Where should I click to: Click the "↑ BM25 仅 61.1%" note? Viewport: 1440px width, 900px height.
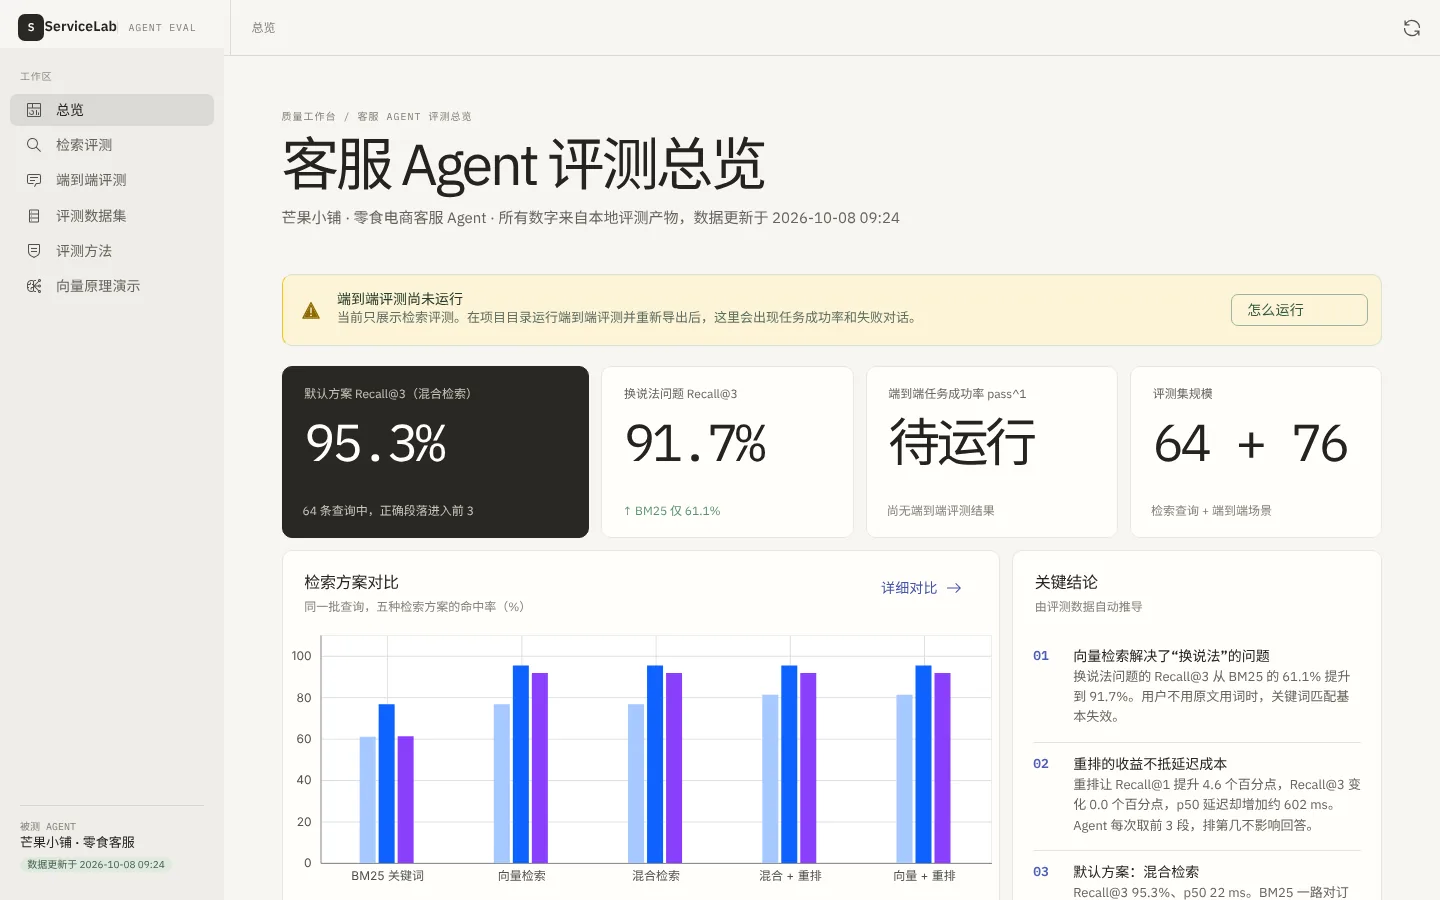click(672, 511)
